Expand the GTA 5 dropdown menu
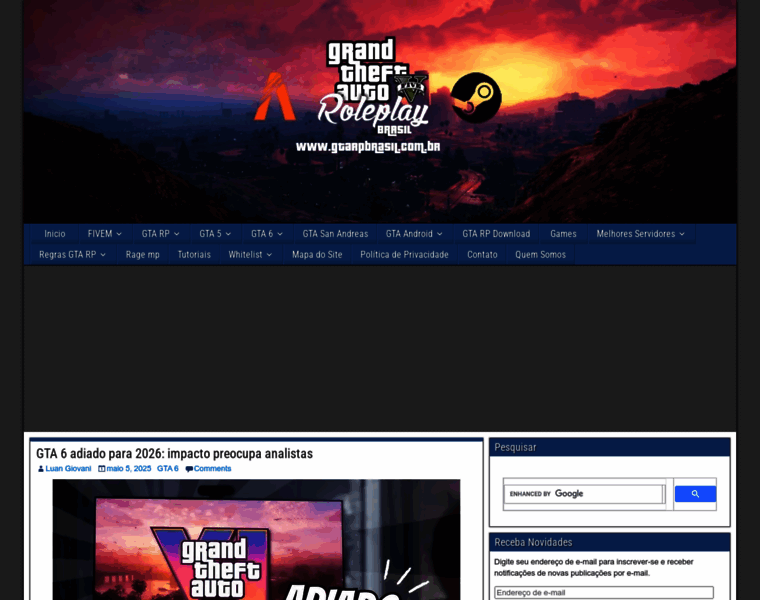Image resolution: width=760 pixels, height=600 pixels. (x=215, y=234)
